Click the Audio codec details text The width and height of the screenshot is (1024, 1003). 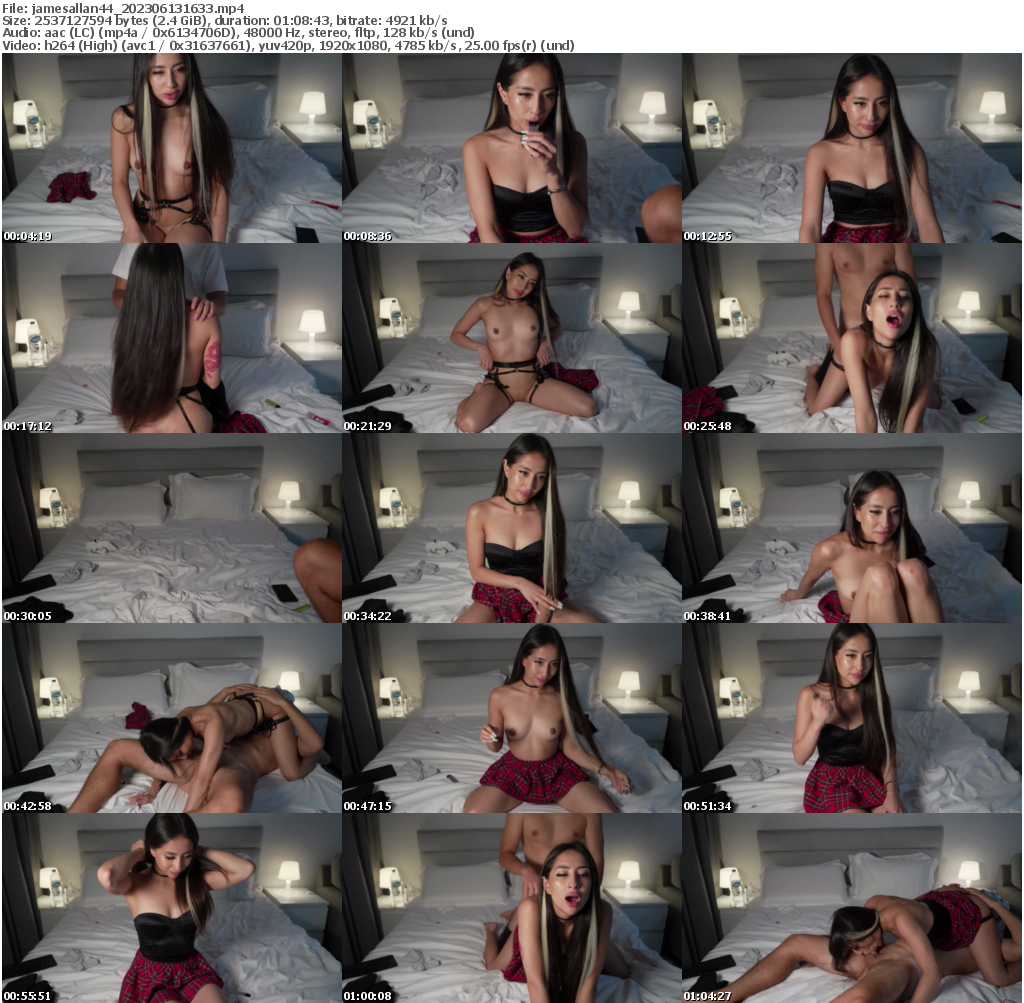tap(240, 32)
